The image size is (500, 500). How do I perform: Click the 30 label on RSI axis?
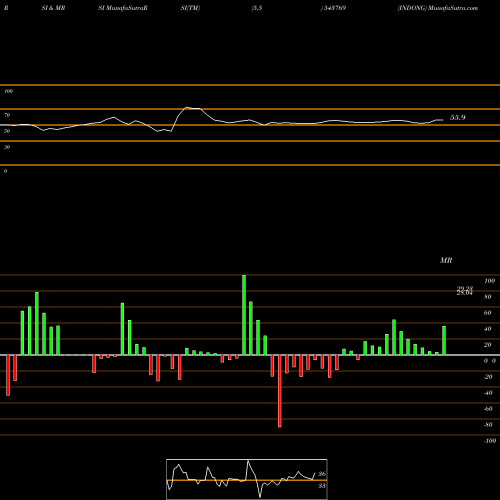coord(7,147)
